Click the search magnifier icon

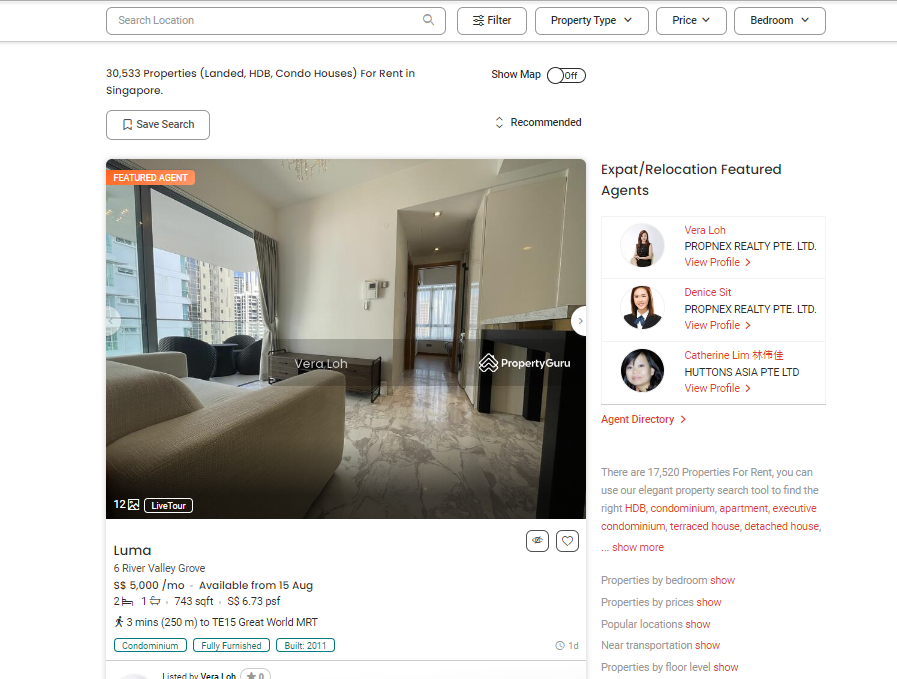(x=428, y=20)
